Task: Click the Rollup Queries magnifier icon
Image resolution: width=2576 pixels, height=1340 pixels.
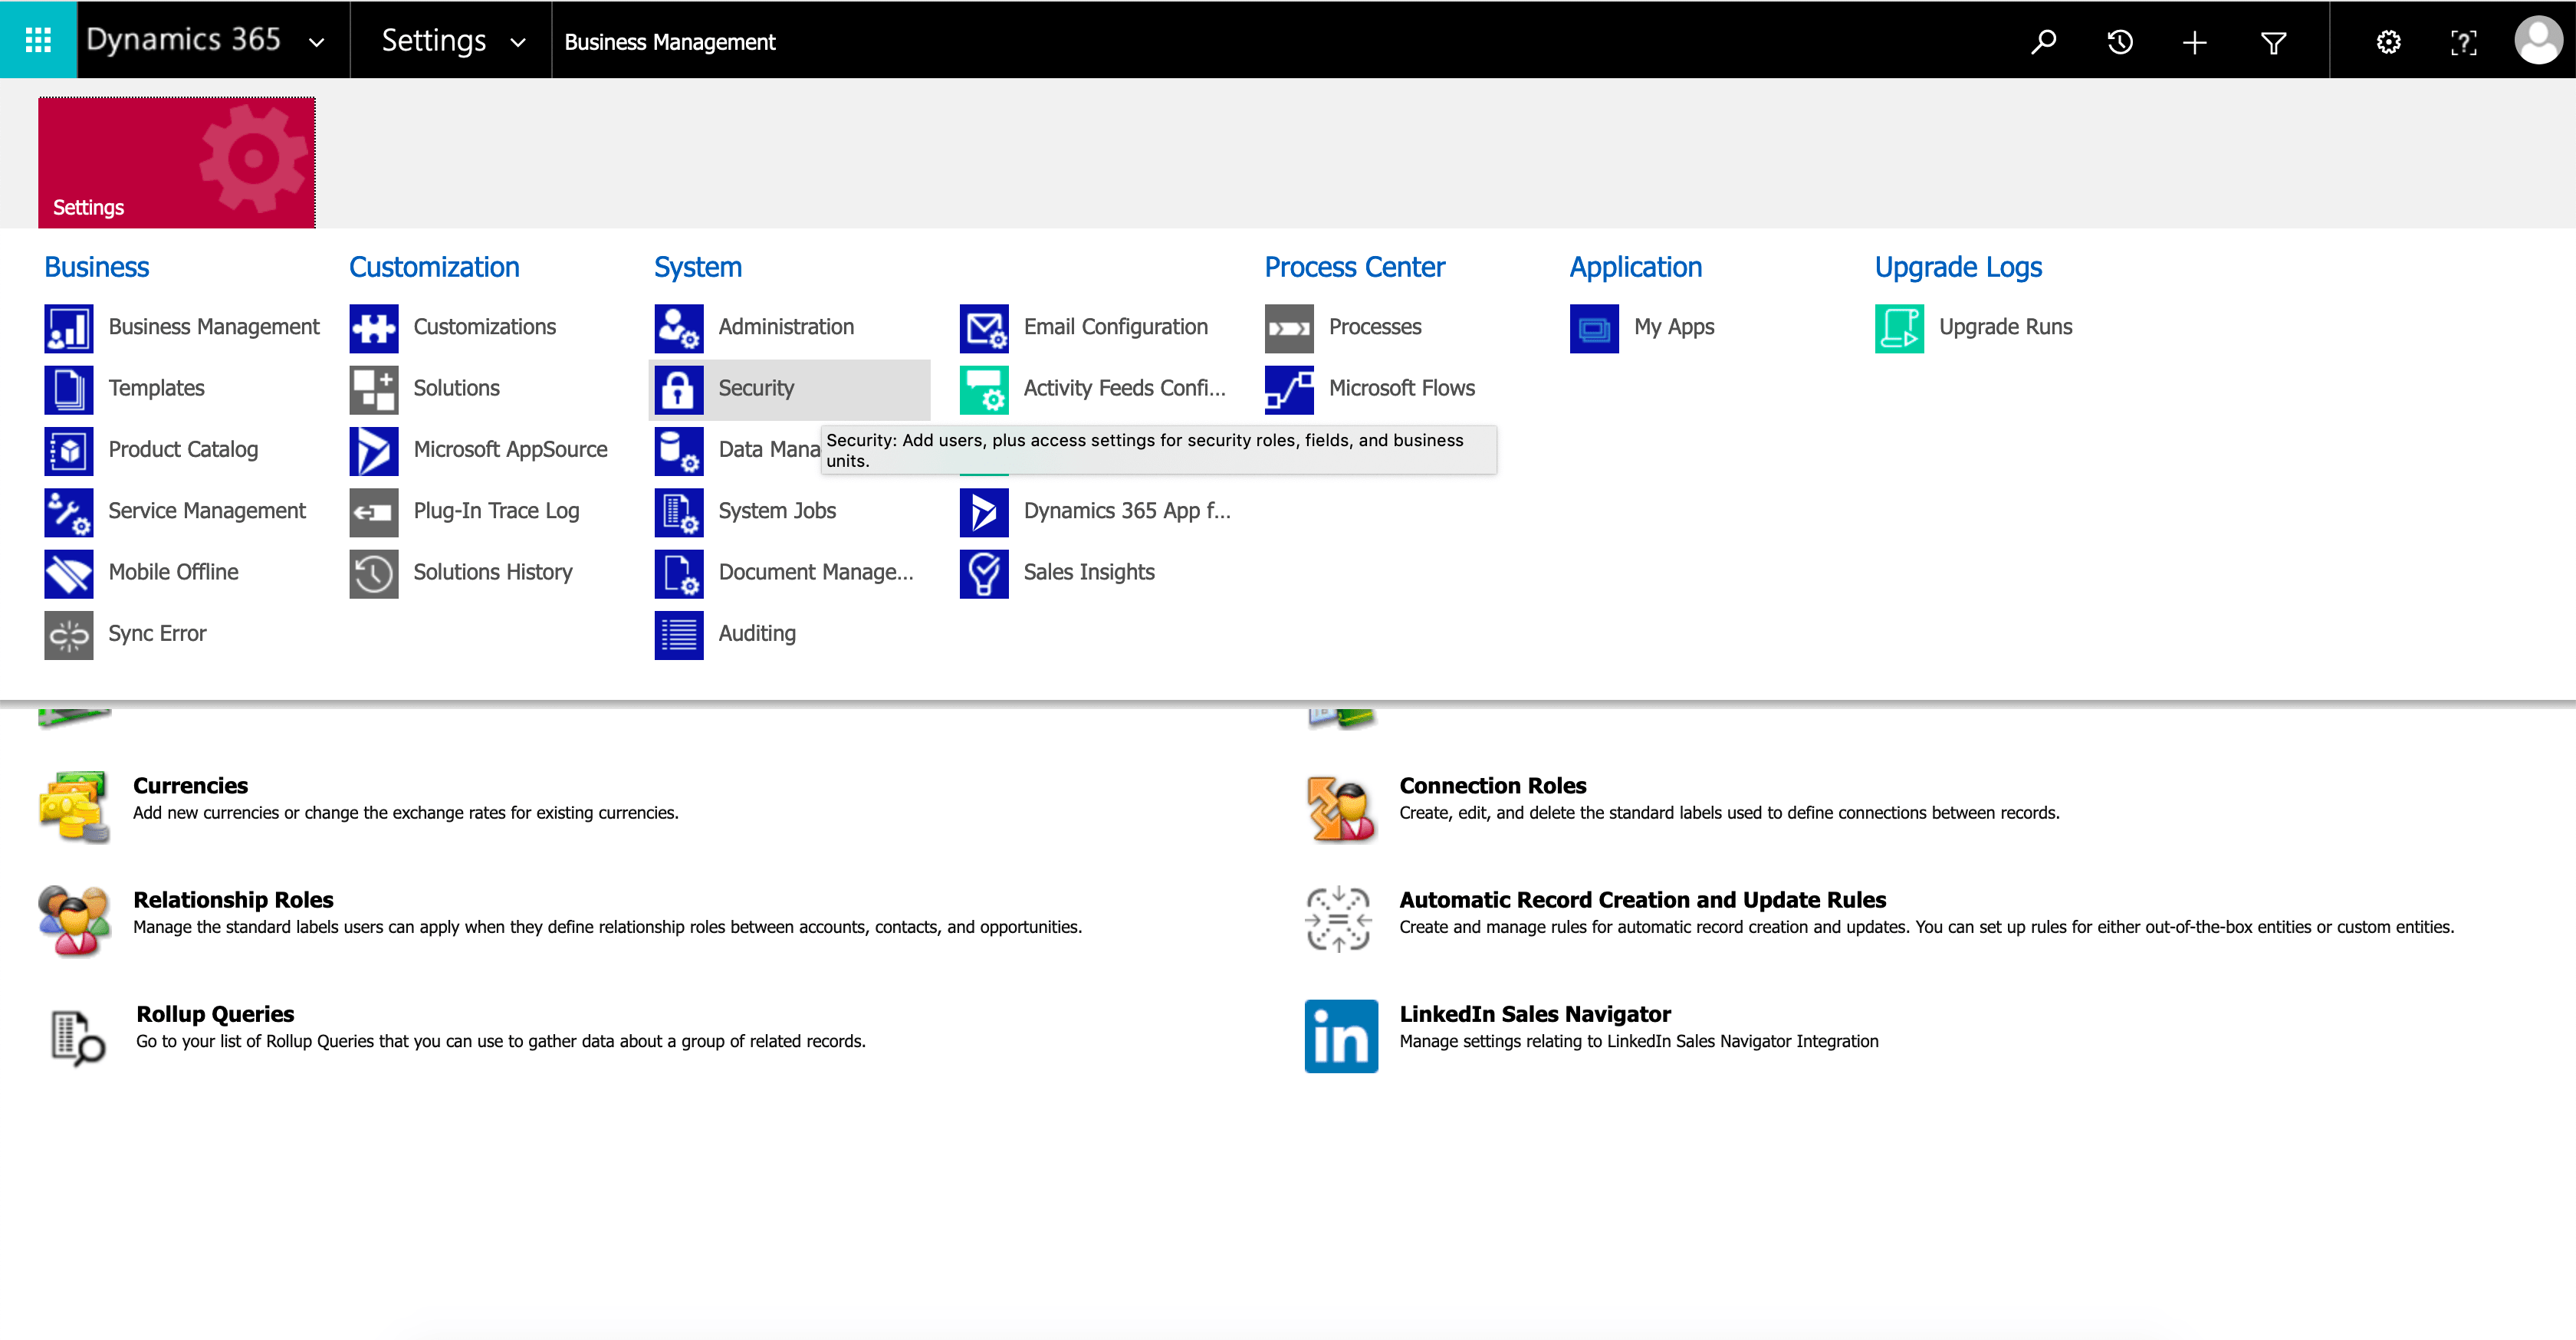Action: point(77,1037)
